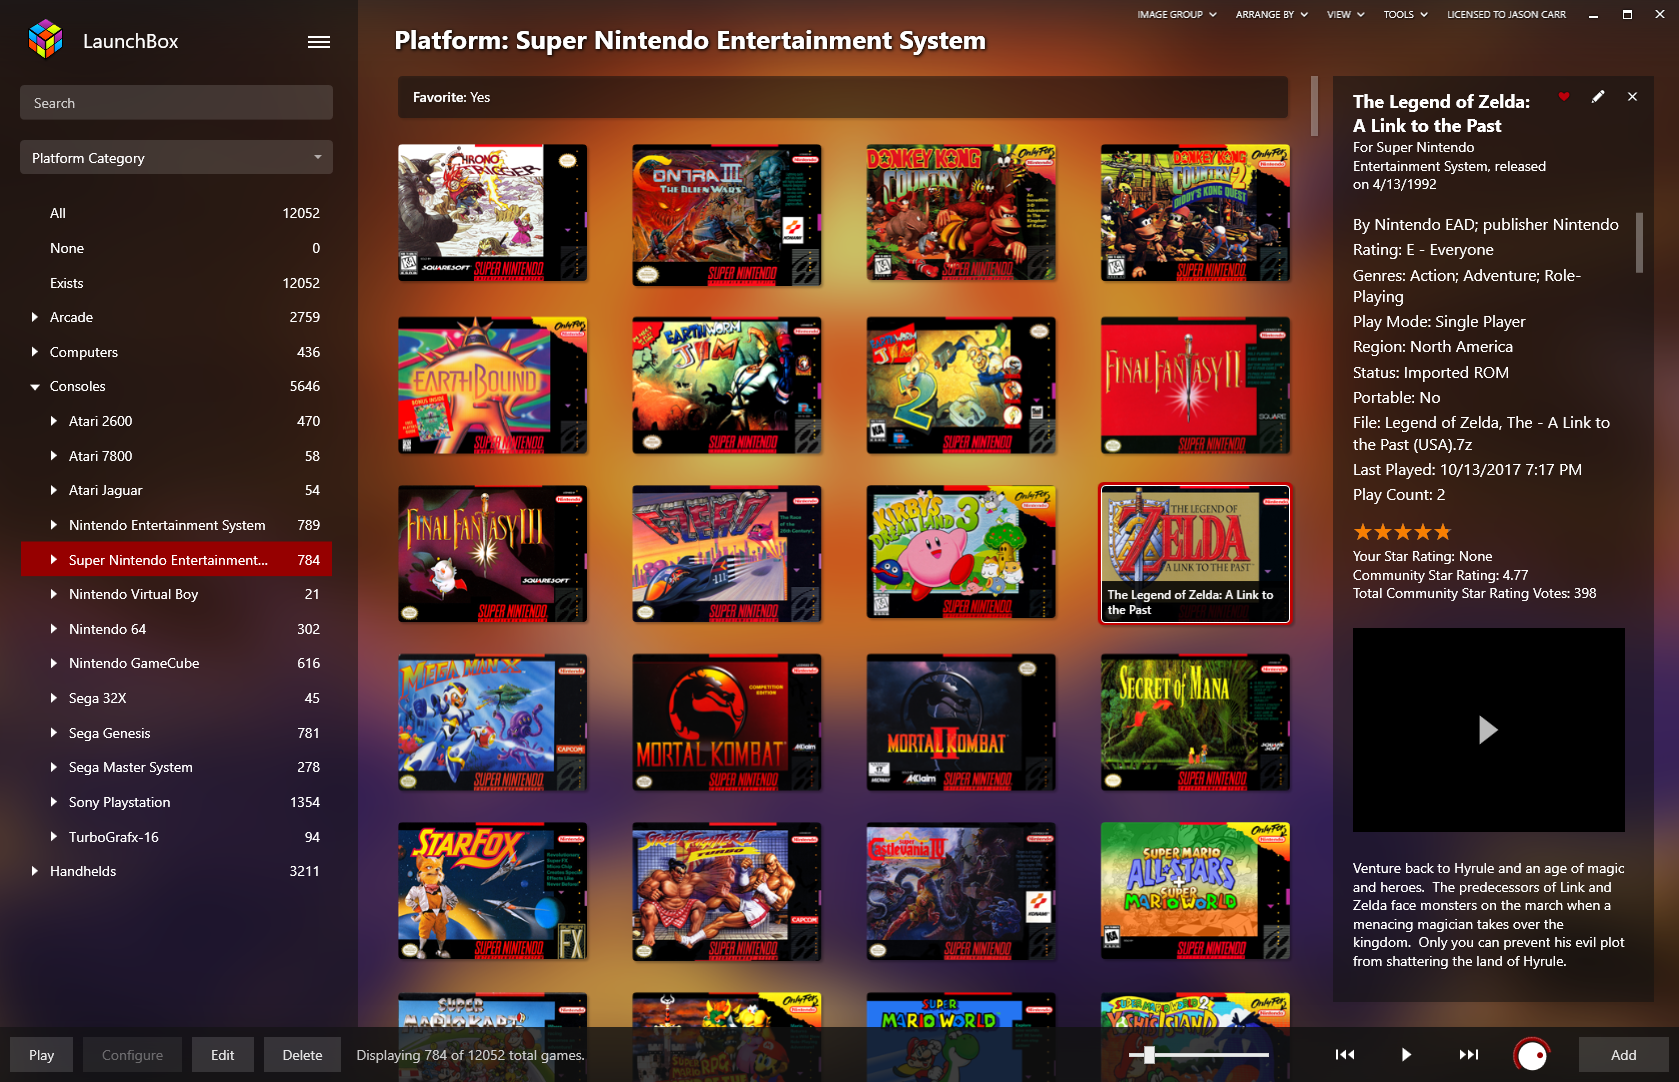Open the Image Group menu
Image resolution: width=1679 pixels, height=1082 pixels.
coord(1176,14)
